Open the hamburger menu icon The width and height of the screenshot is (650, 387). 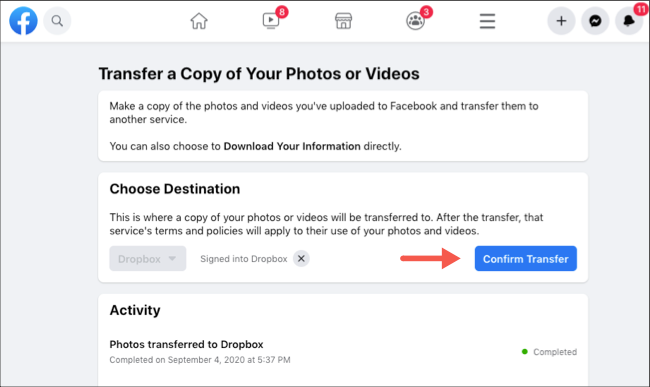[488, 21]
